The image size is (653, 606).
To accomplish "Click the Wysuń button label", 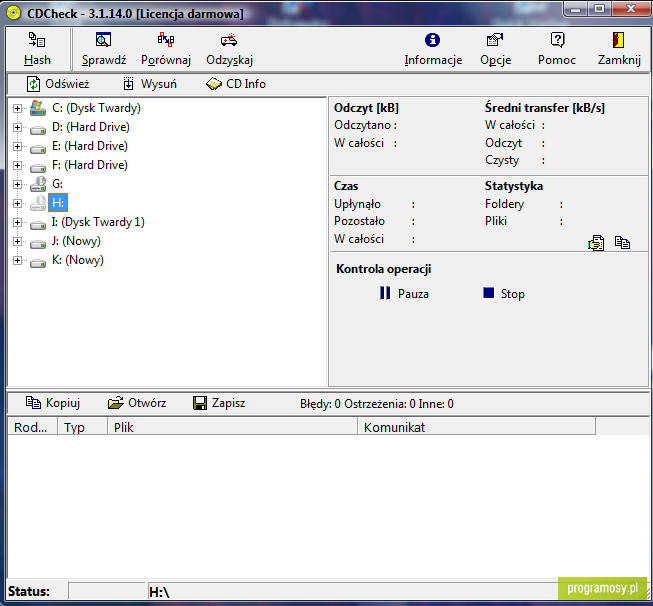I will tap(159, 84).
